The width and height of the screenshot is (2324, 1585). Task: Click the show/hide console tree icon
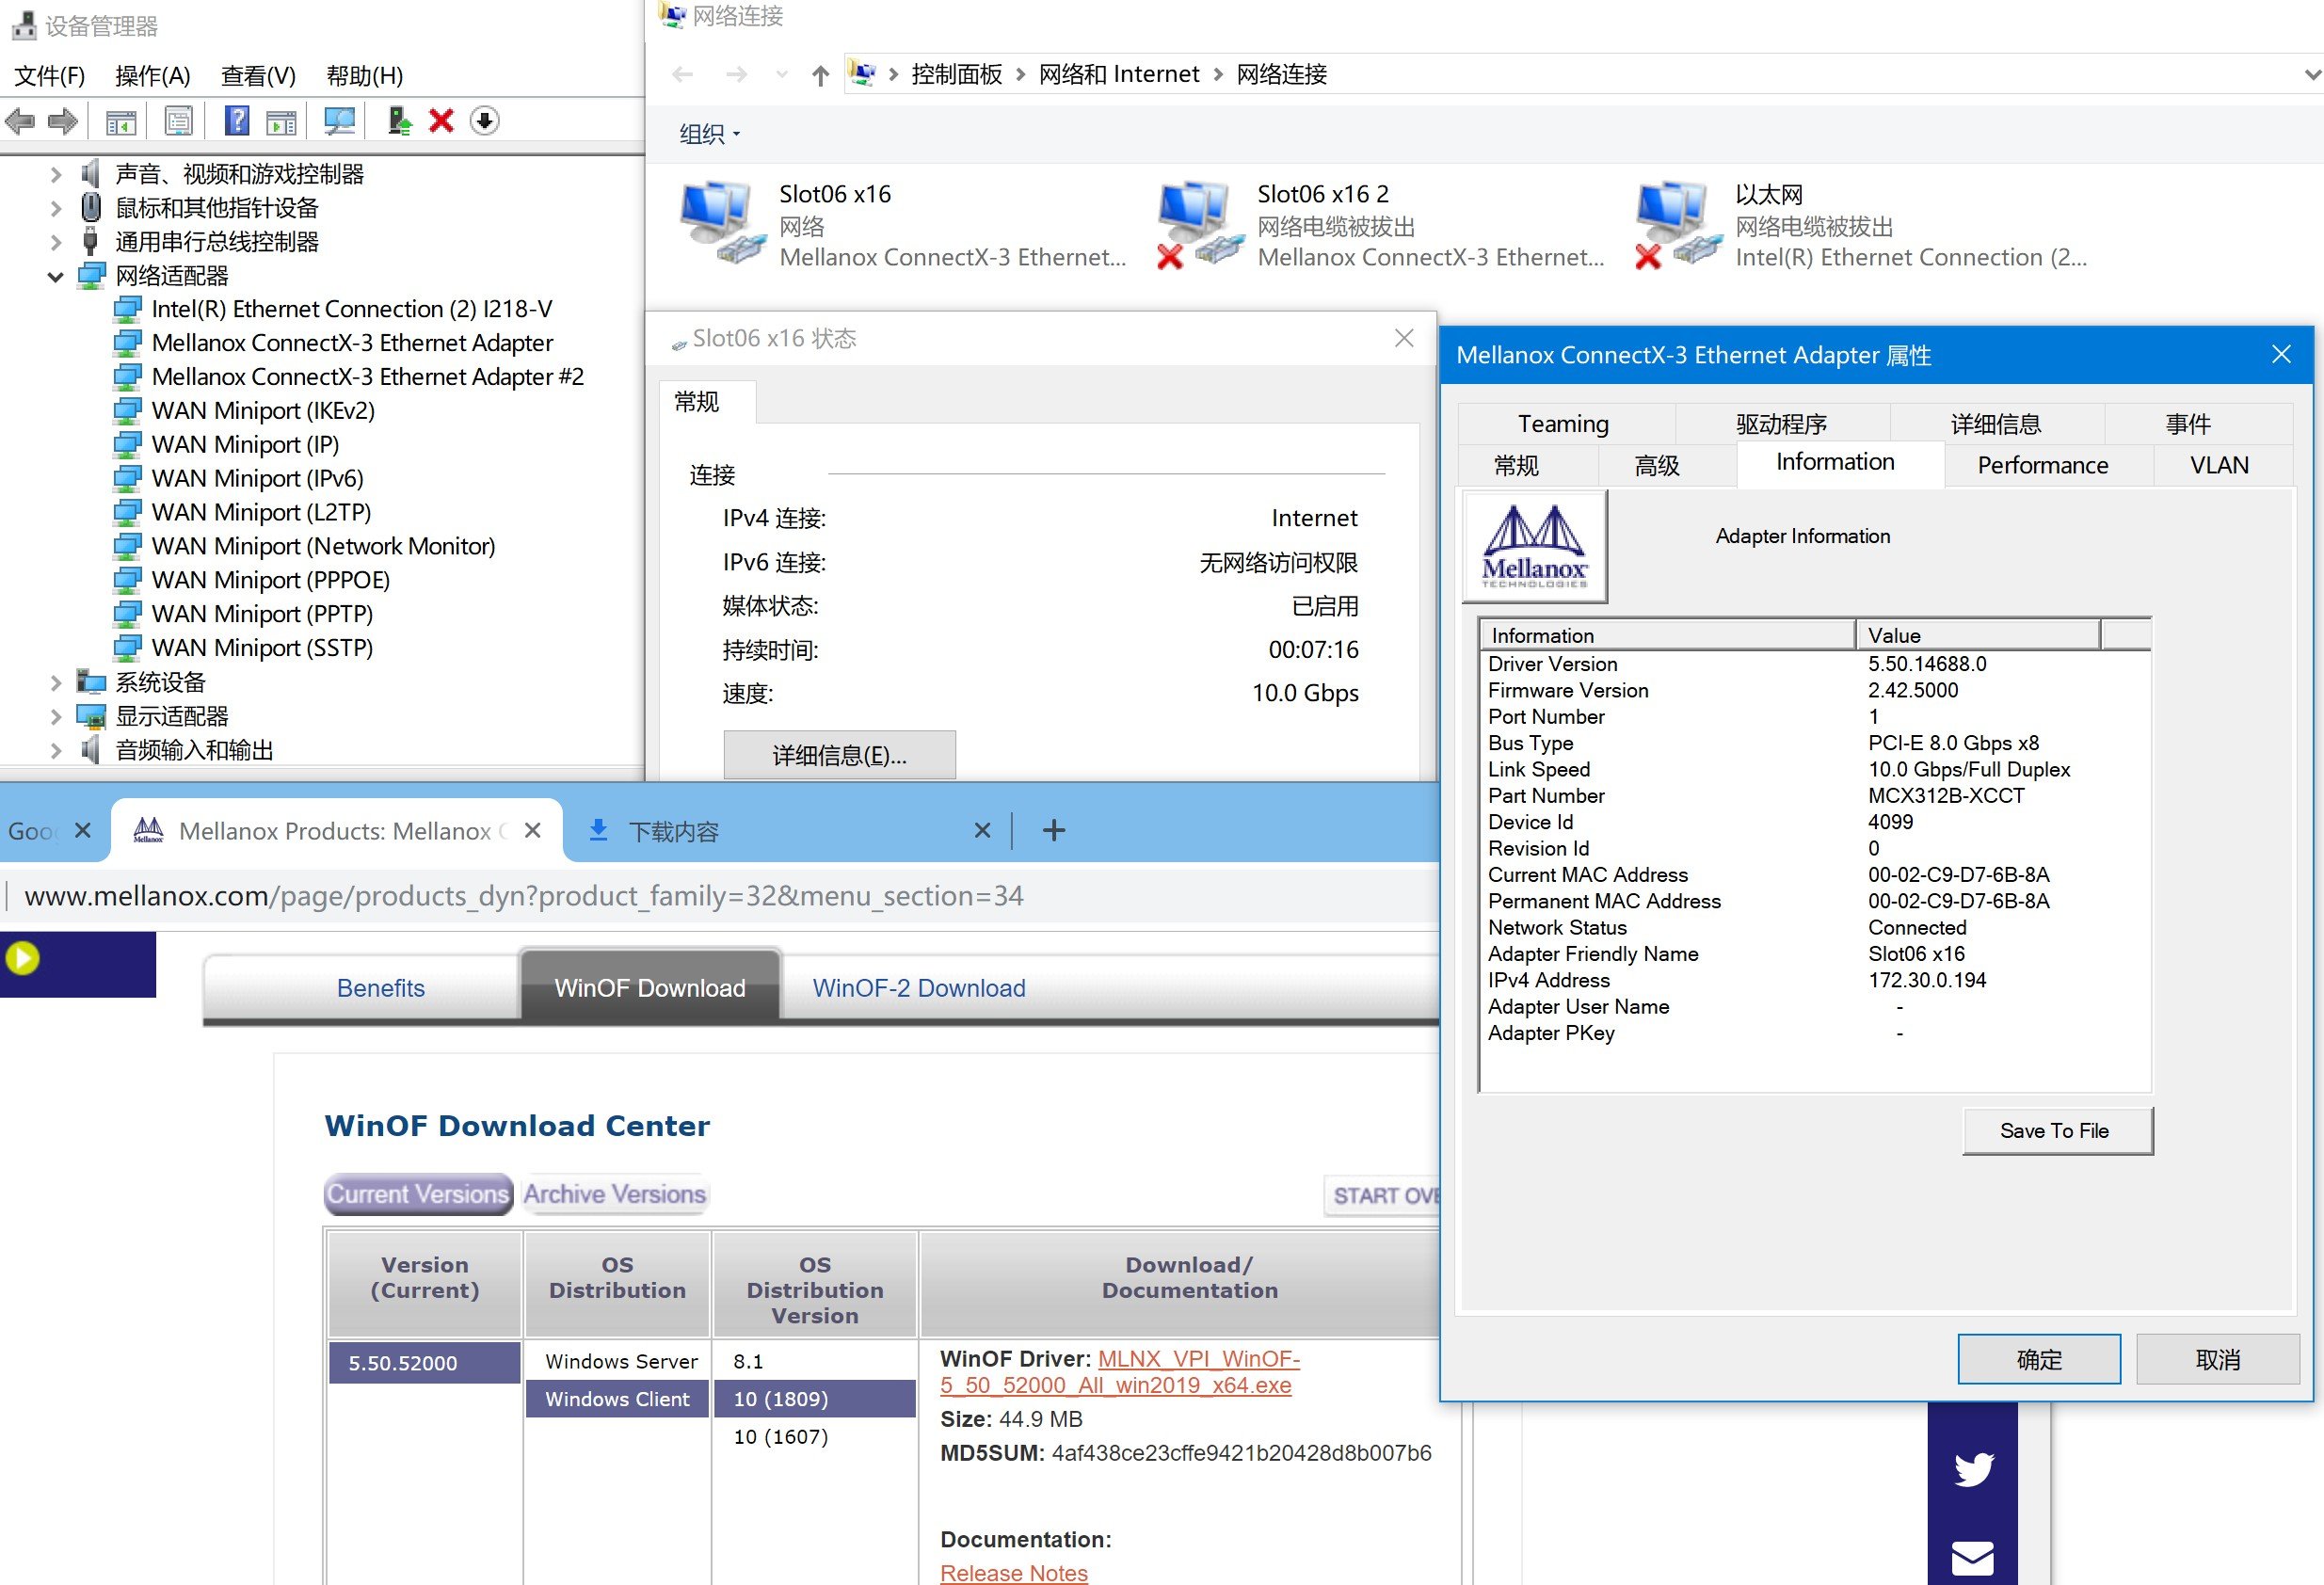point(121,123)
